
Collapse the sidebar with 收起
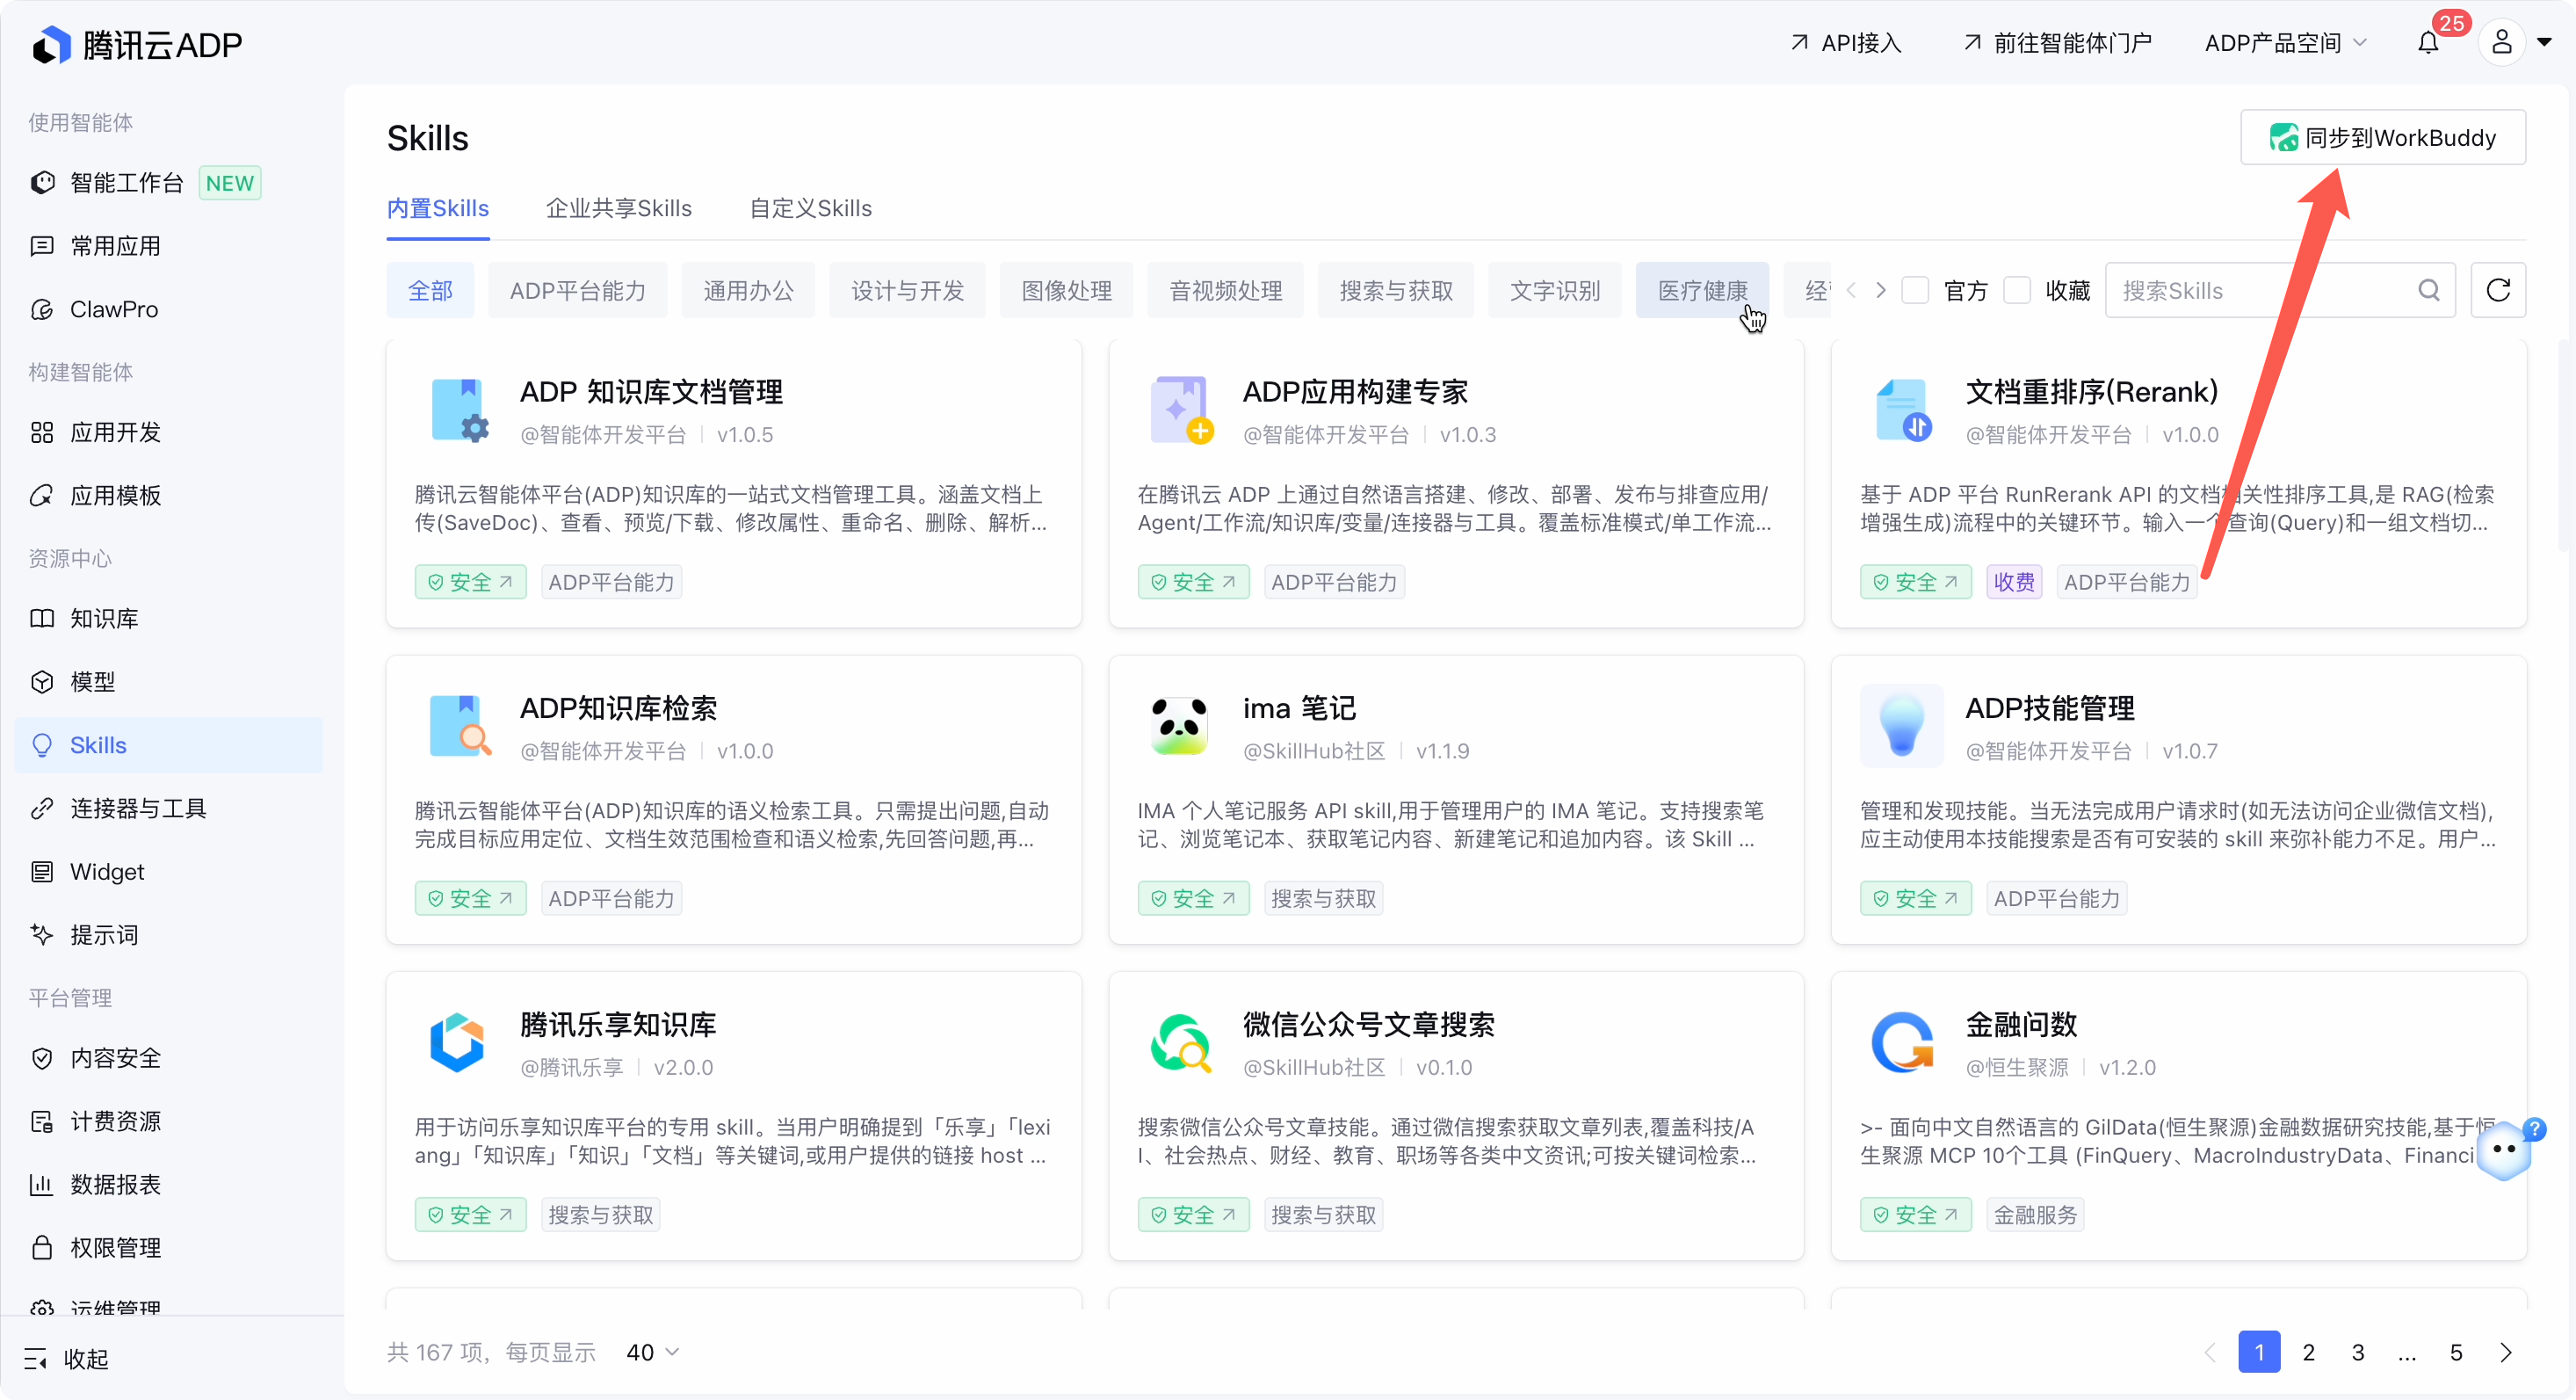click(x=66, y=1358)
